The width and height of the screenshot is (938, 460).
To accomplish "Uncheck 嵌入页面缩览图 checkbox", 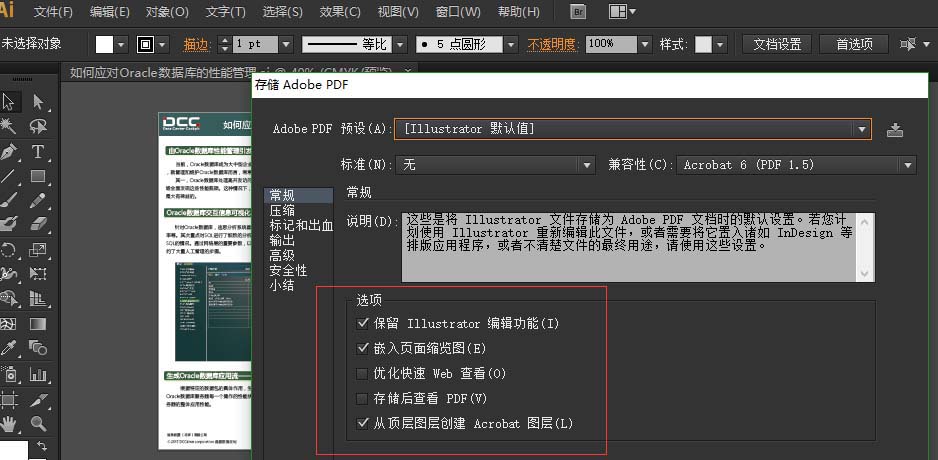I will coord(362,348).
